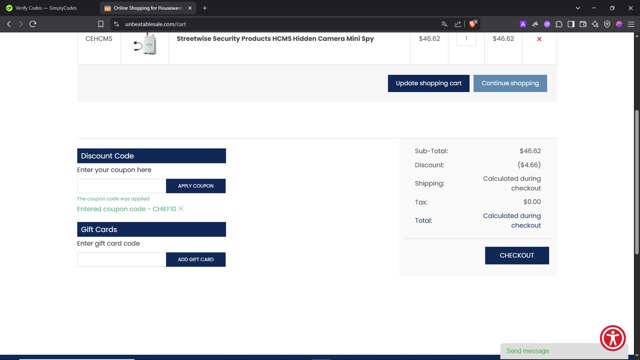Viewport: 640px width, 360px height.
Task: Open the Leo AI sparkle icon
Action: point(595,24)
